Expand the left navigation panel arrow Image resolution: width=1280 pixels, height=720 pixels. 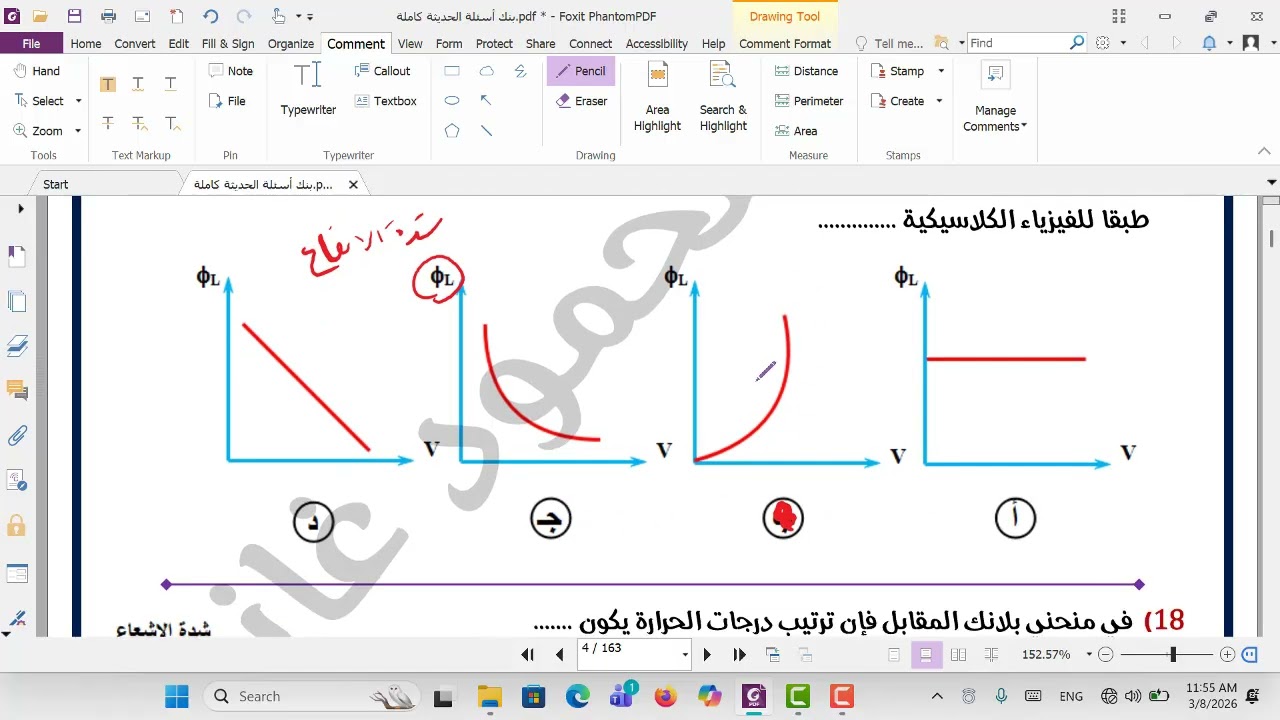pos(21,209)
